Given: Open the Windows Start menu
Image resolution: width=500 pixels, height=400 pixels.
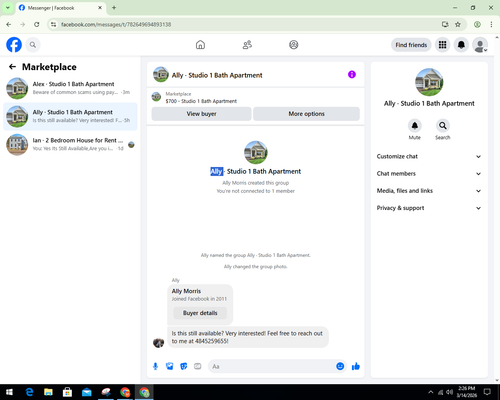Looking at the screenshot, I should pyautogui.click(x=9, y=392).
